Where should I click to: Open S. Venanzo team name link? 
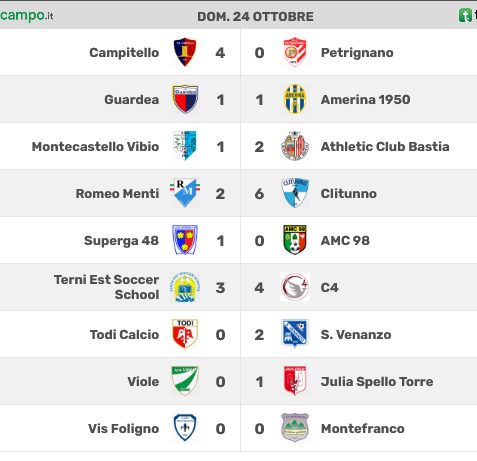tap(356, 334)
